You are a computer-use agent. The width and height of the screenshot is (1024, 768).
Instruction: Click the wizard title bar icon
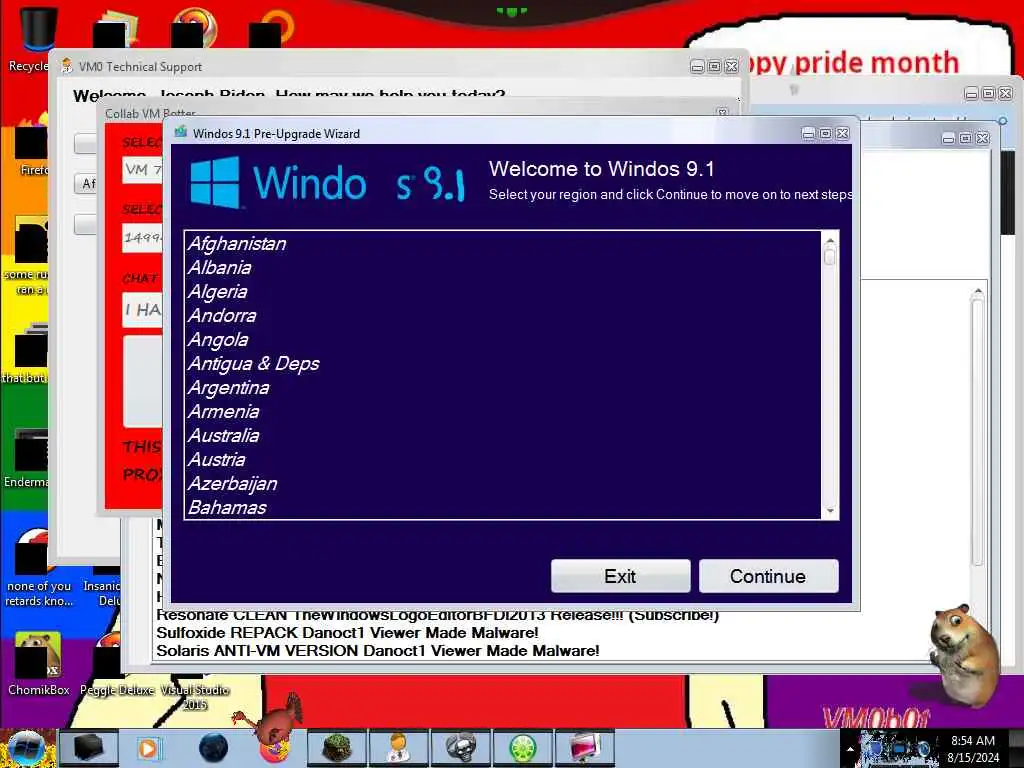[181, 133]
